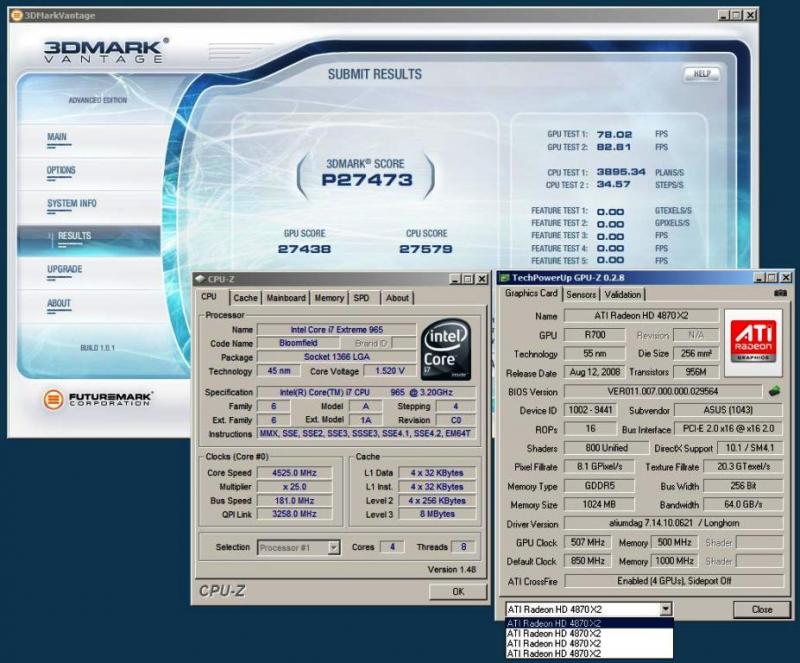Click the GPU score value 27438

305,249
